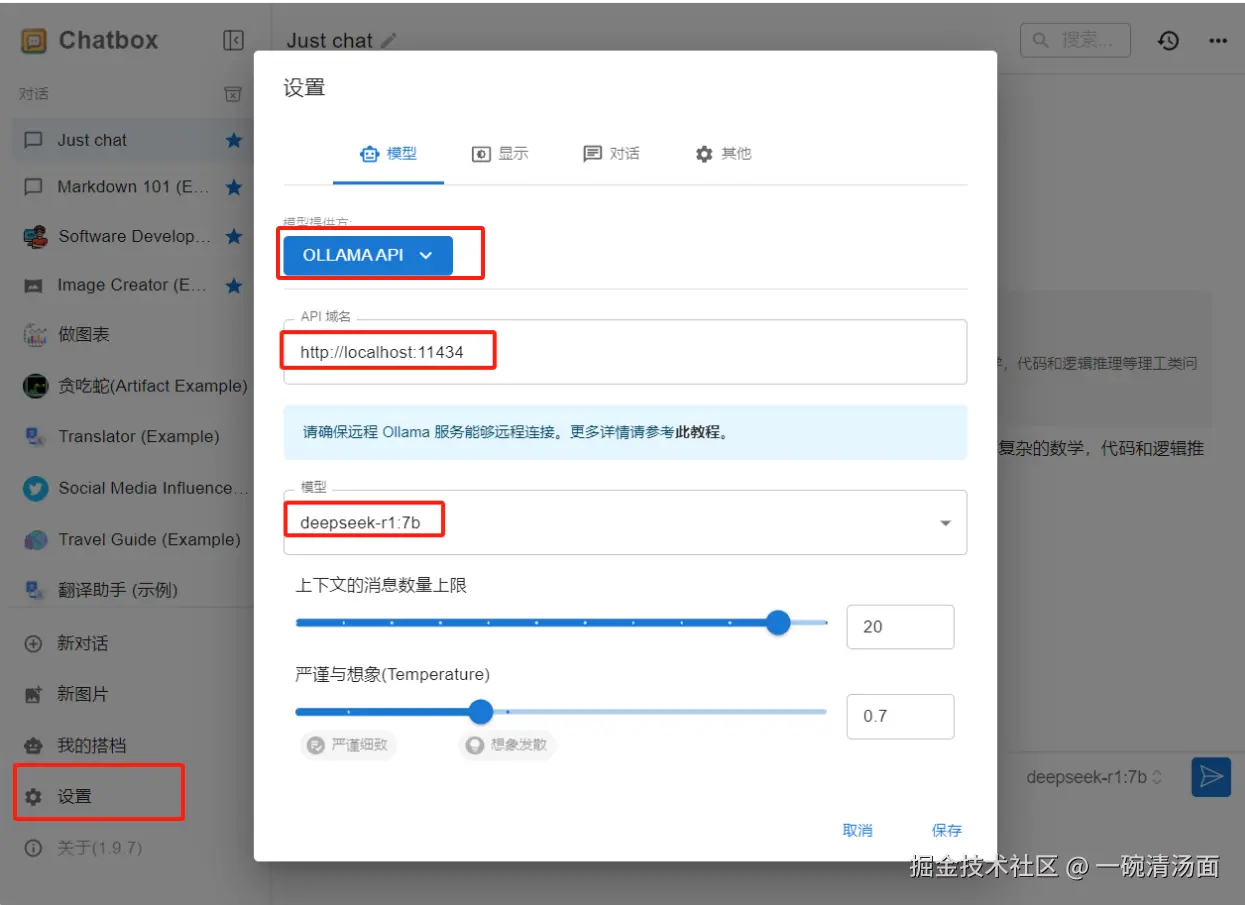Viewport: 1245px width, 905px height.
Task: Open the Translator (Example) conversation
Action: pyautogui.click(x=133, y=437)
